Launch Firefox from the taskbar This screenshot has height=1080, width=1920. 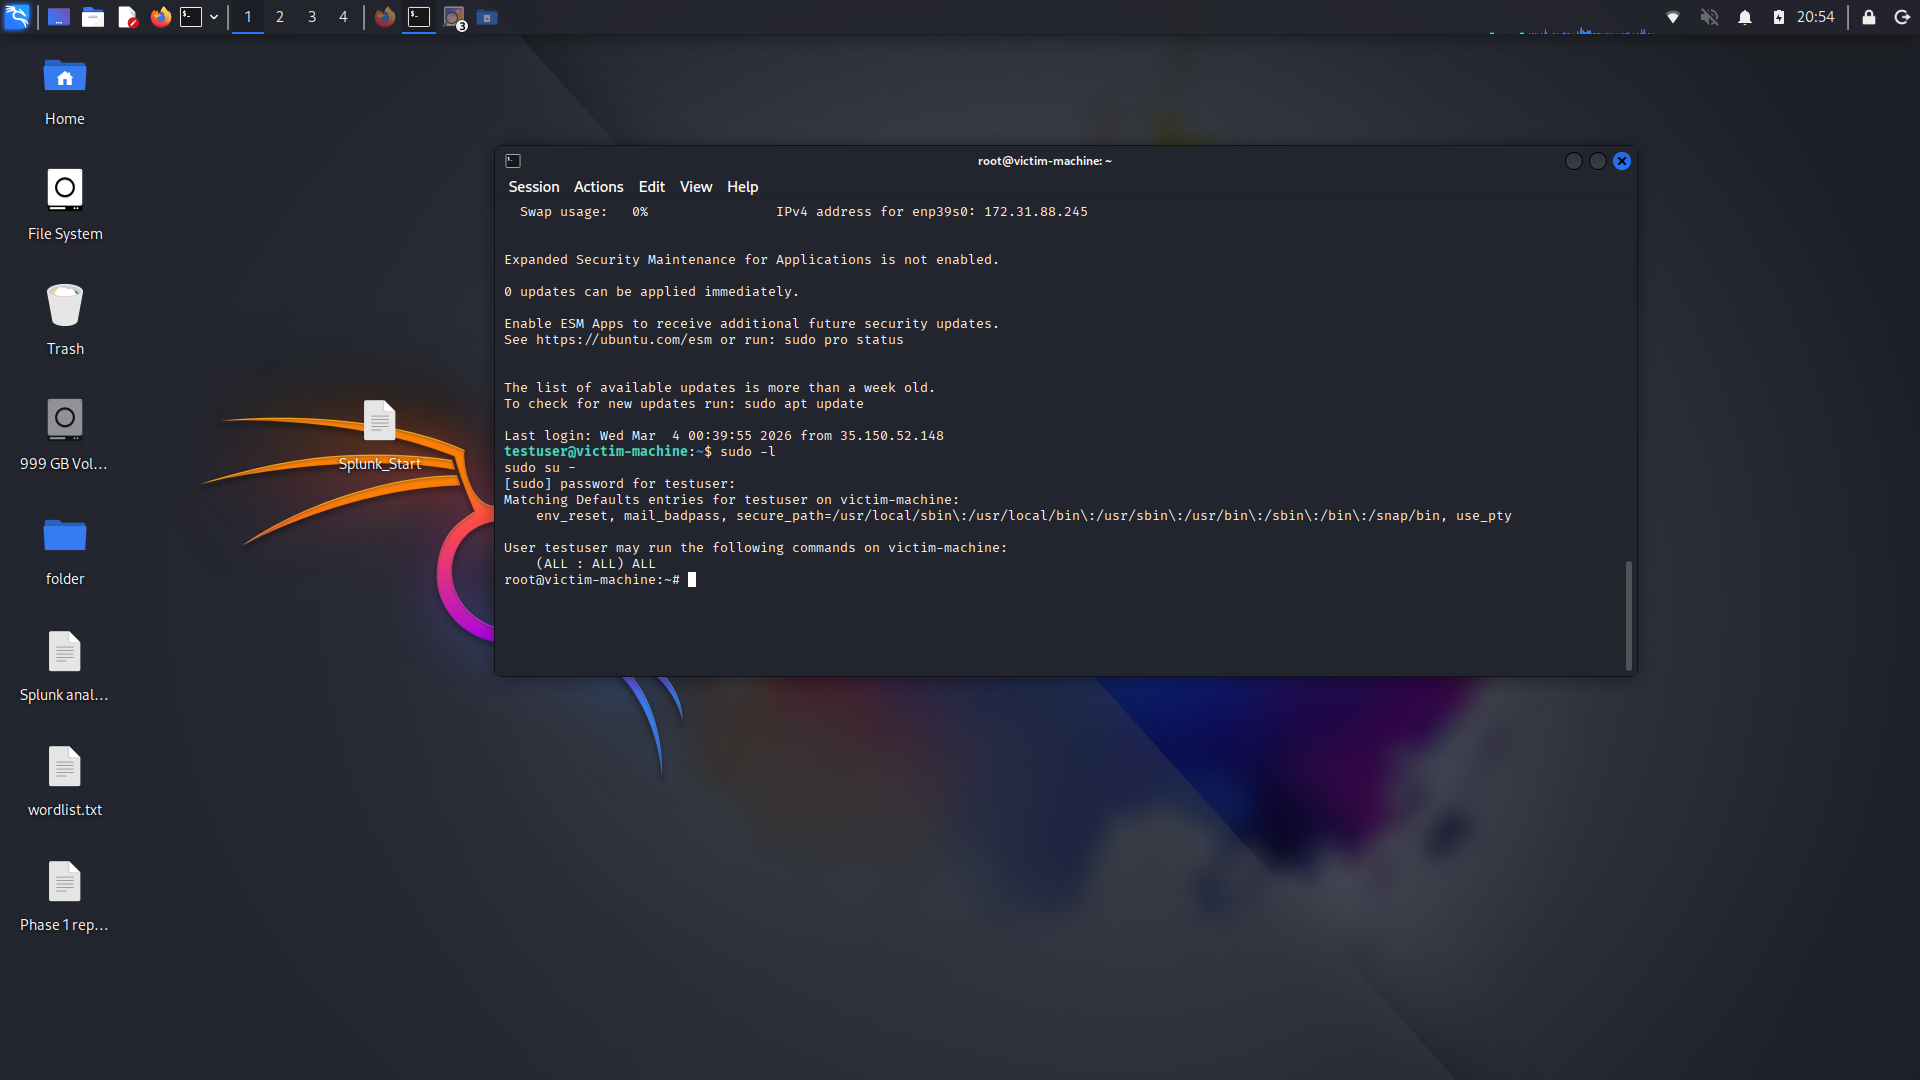pyautogui.click(x=160, y=17)
